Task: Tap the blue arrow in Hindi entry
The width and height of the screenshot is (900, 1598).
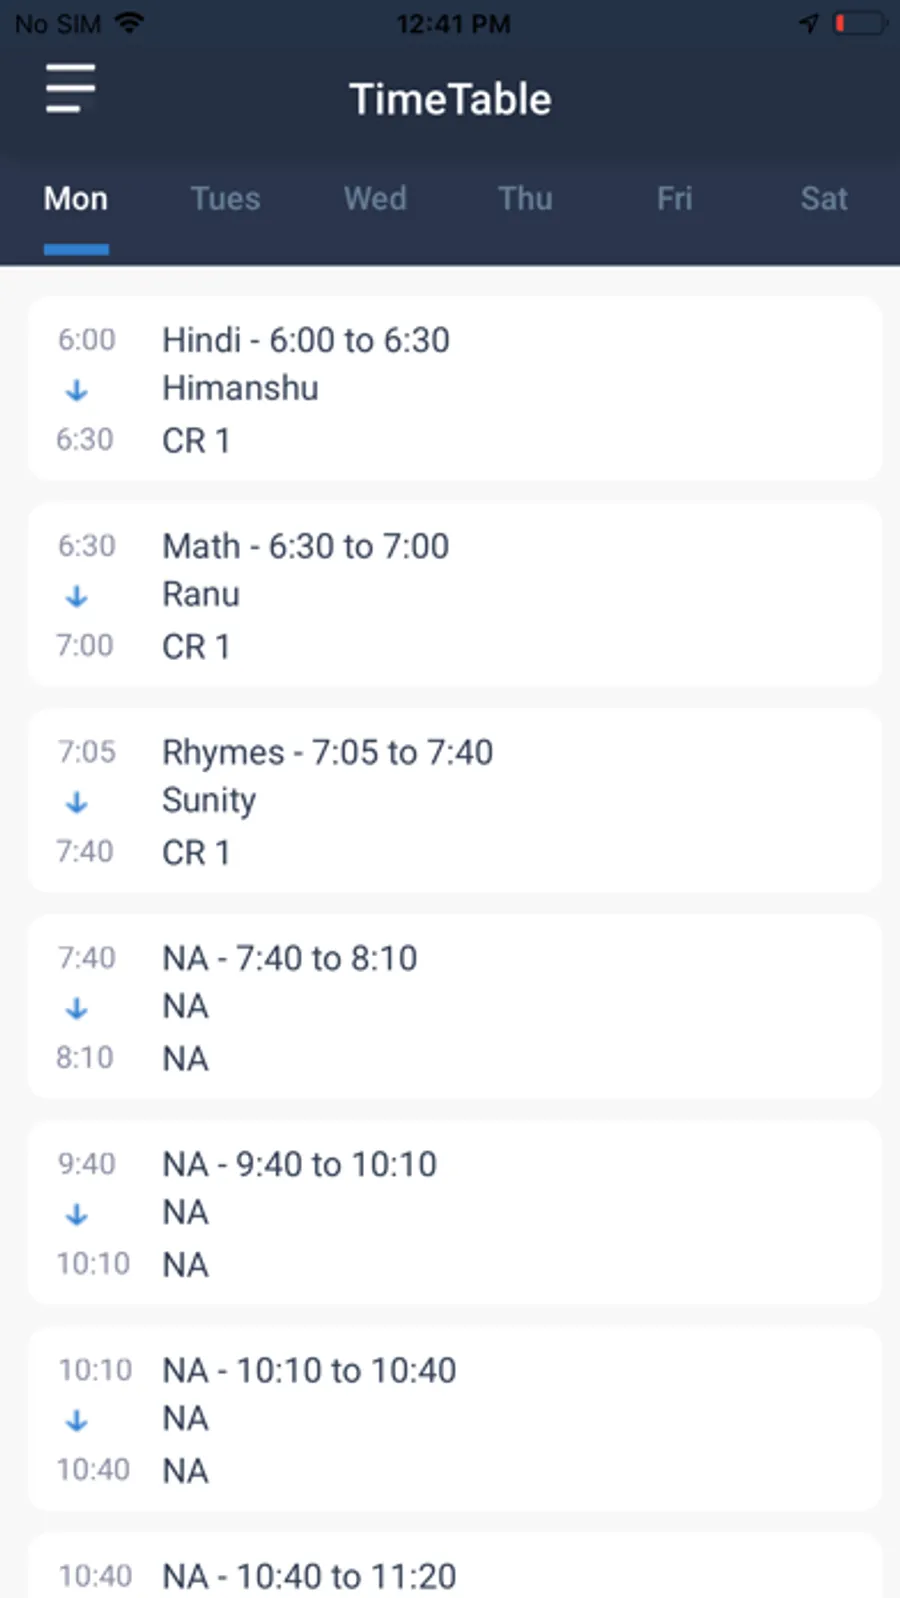Action: 77,391
